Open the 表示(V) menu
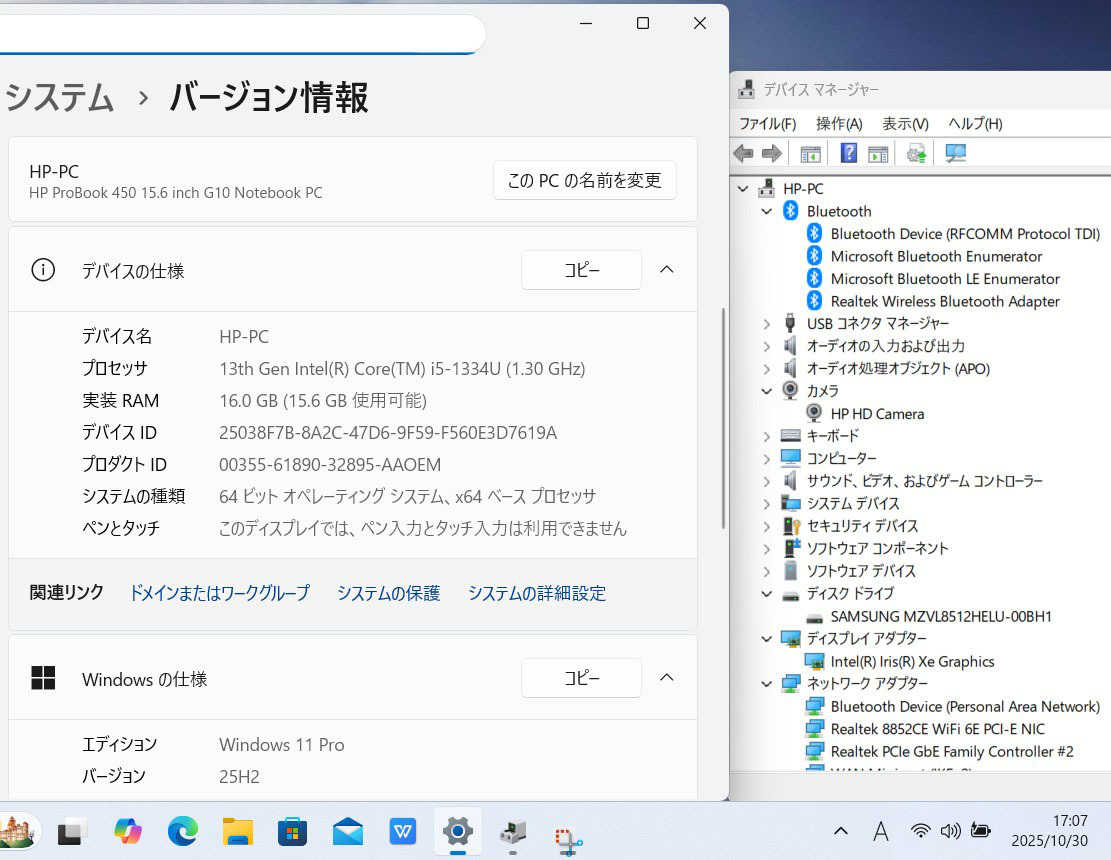 (905, 123)
